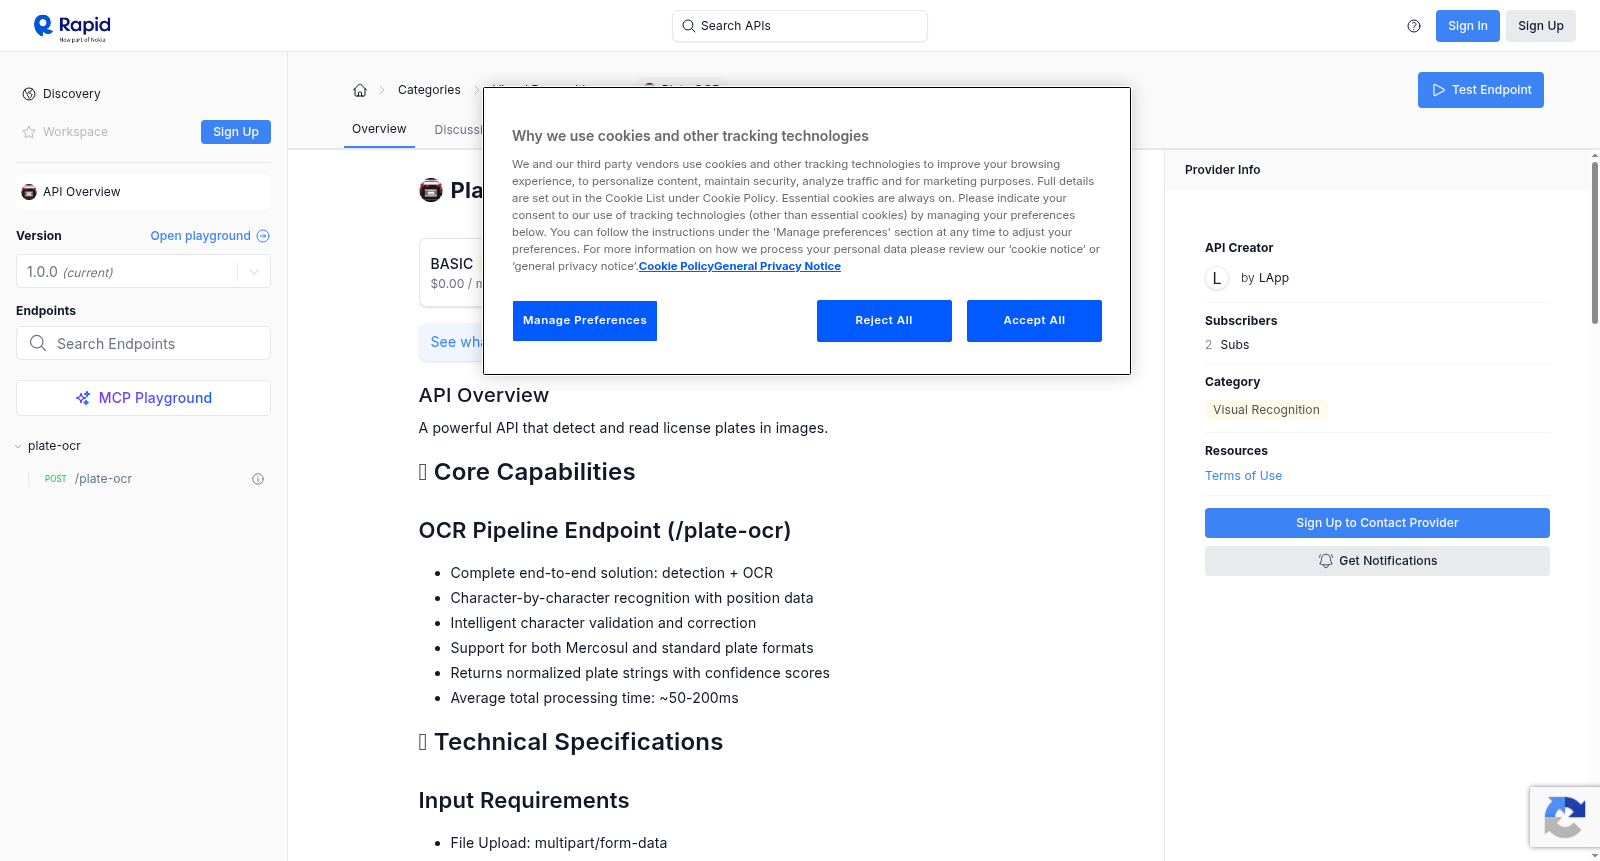
Task: Click Reject All cookies
Action: coord(884,321)
